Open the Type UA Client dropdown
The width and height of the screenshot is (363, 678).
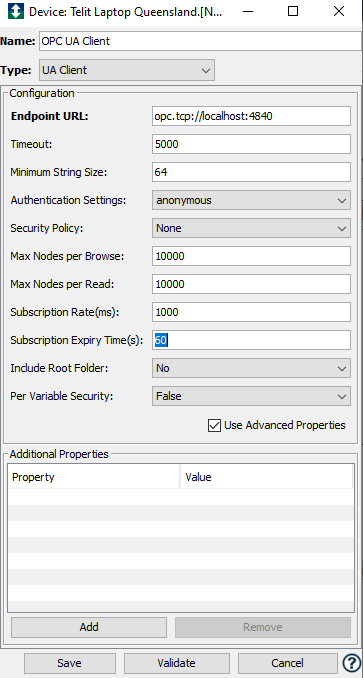tap(127, 70)
